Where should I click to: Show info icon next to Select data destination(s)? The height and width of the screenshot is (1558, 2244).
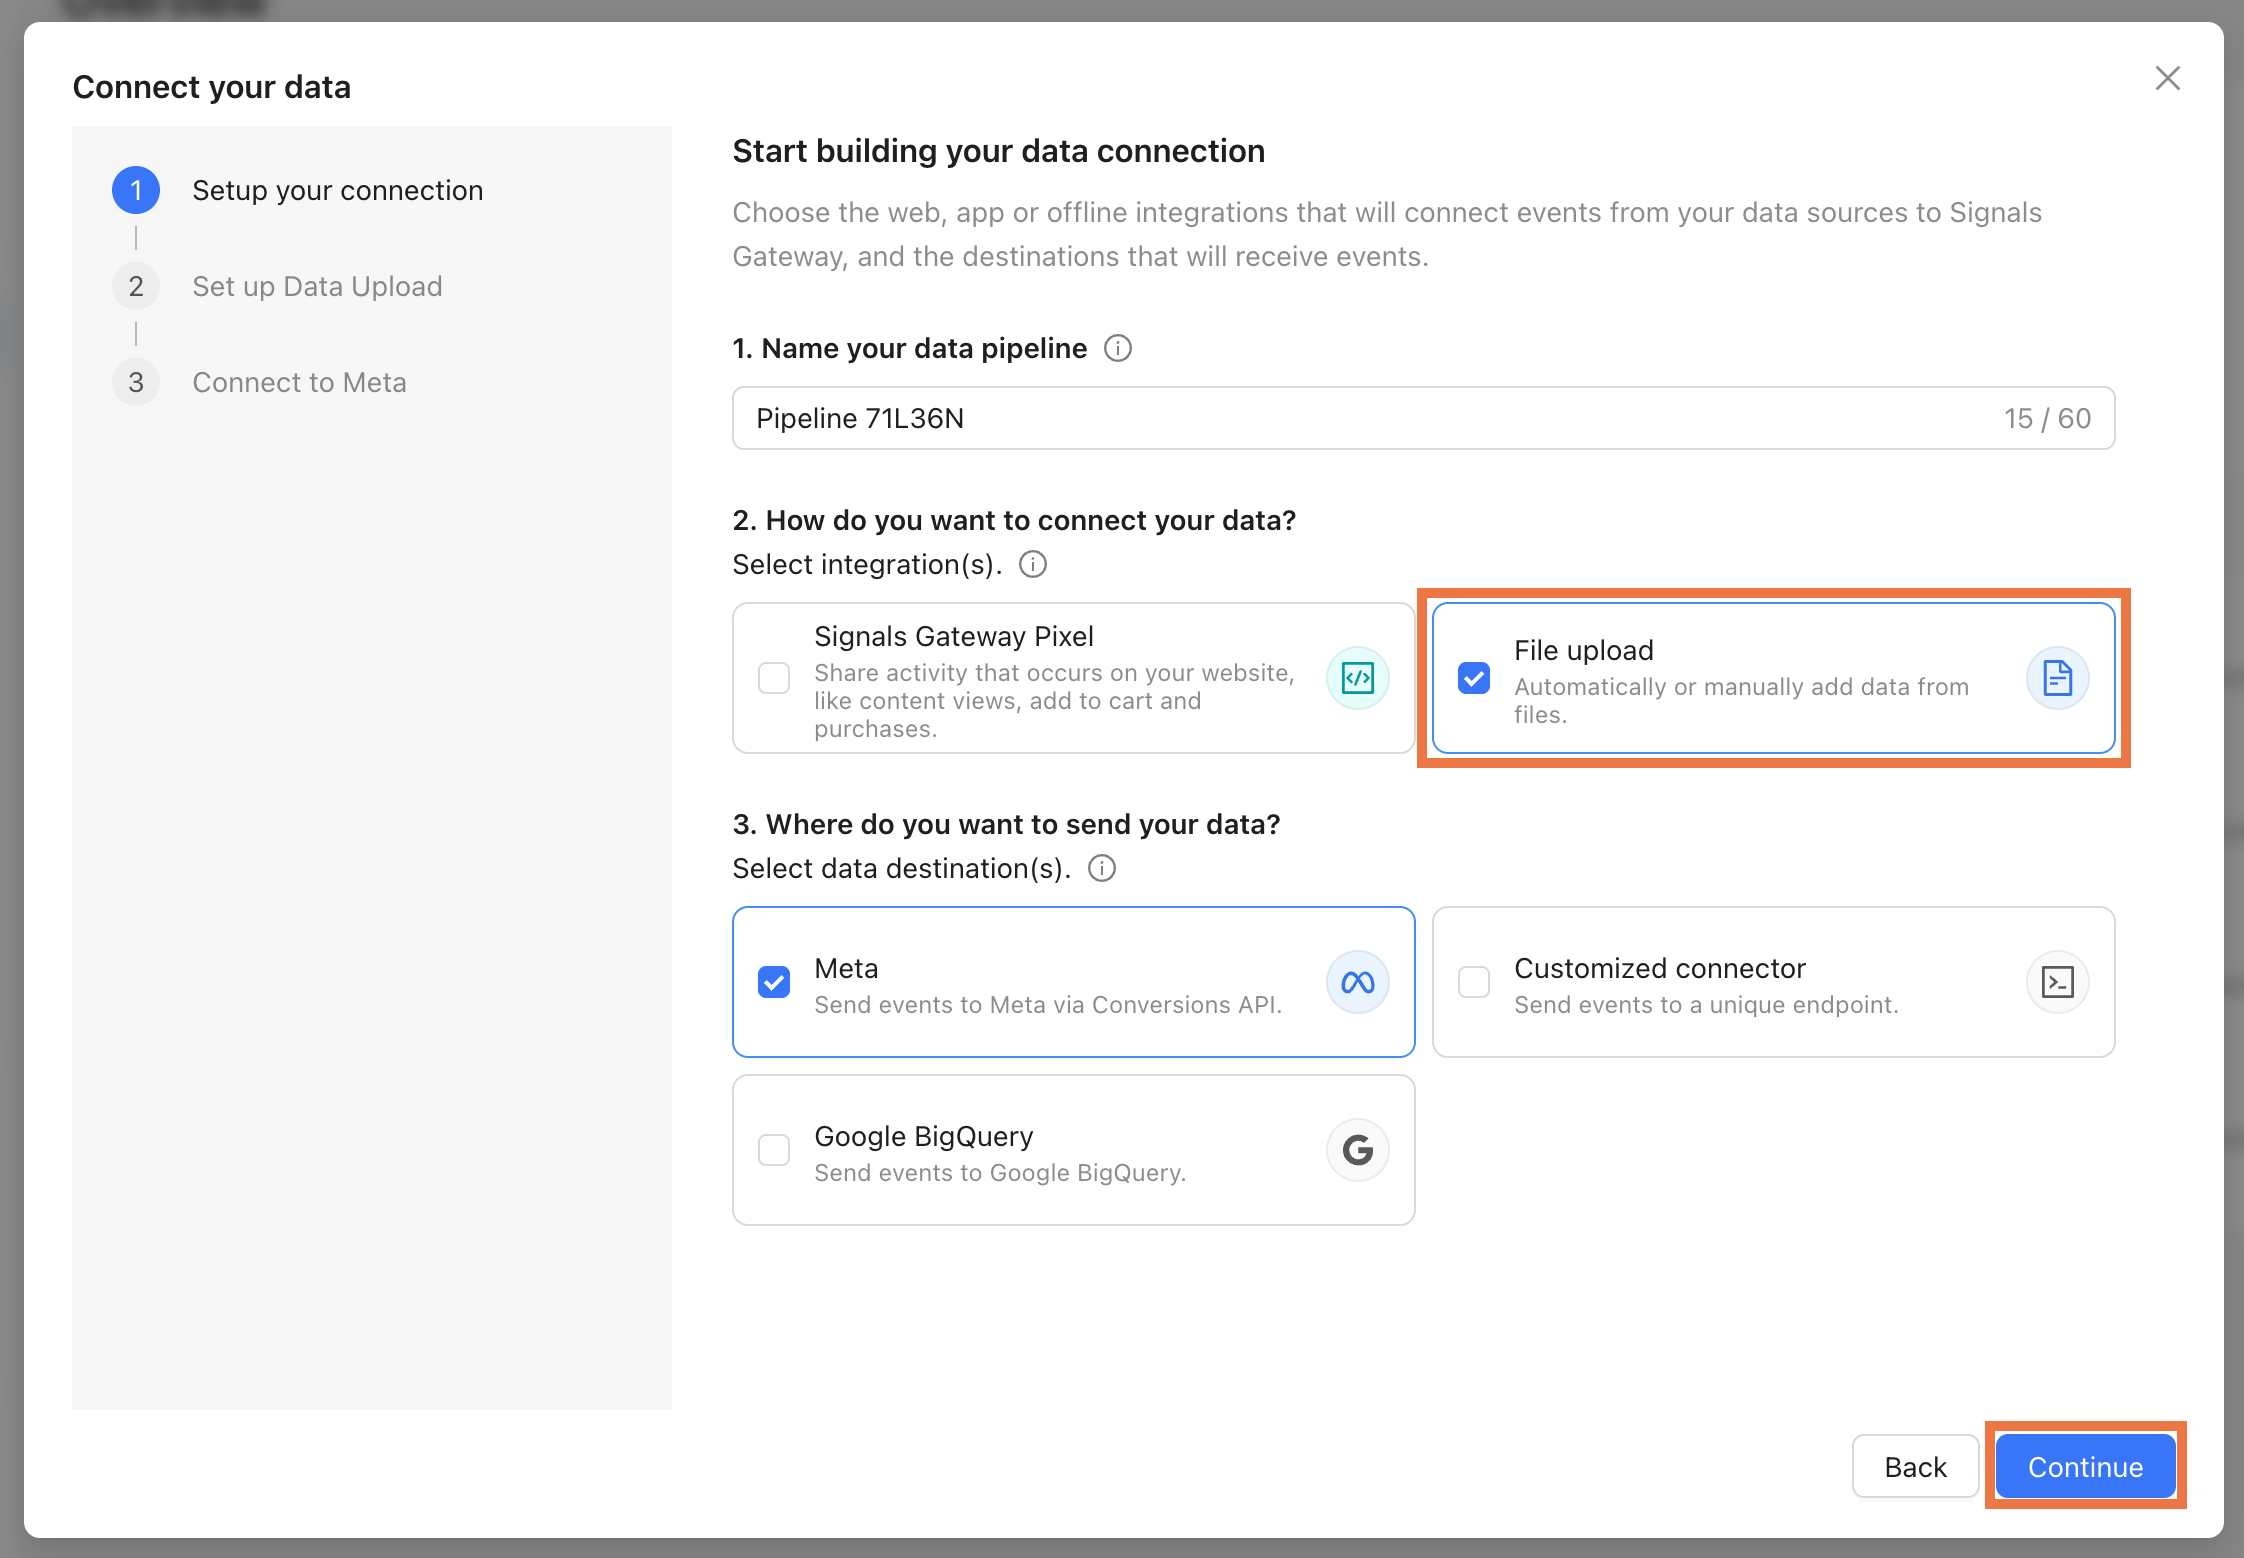tap(1101, 868)
